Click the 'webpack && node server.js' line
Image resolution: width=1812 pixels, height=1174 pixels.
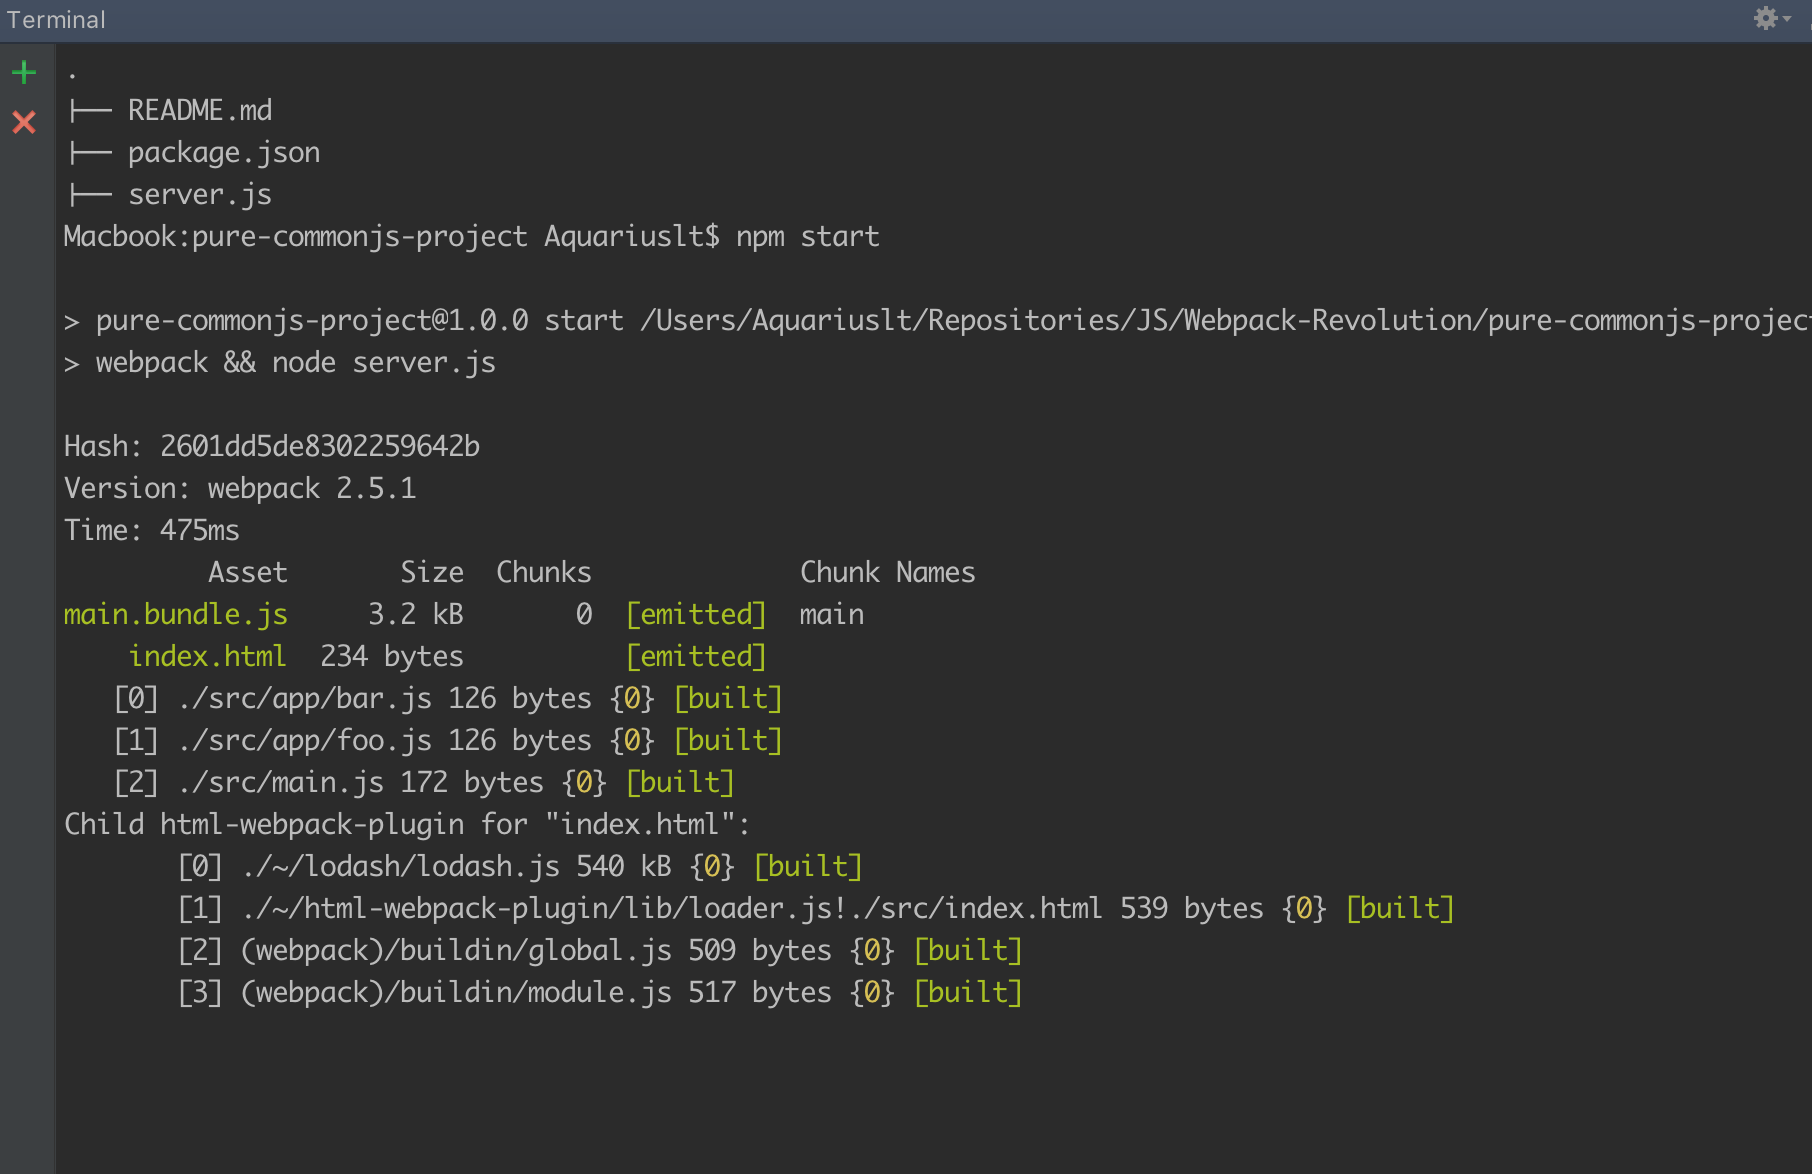(x=280, y=362)
